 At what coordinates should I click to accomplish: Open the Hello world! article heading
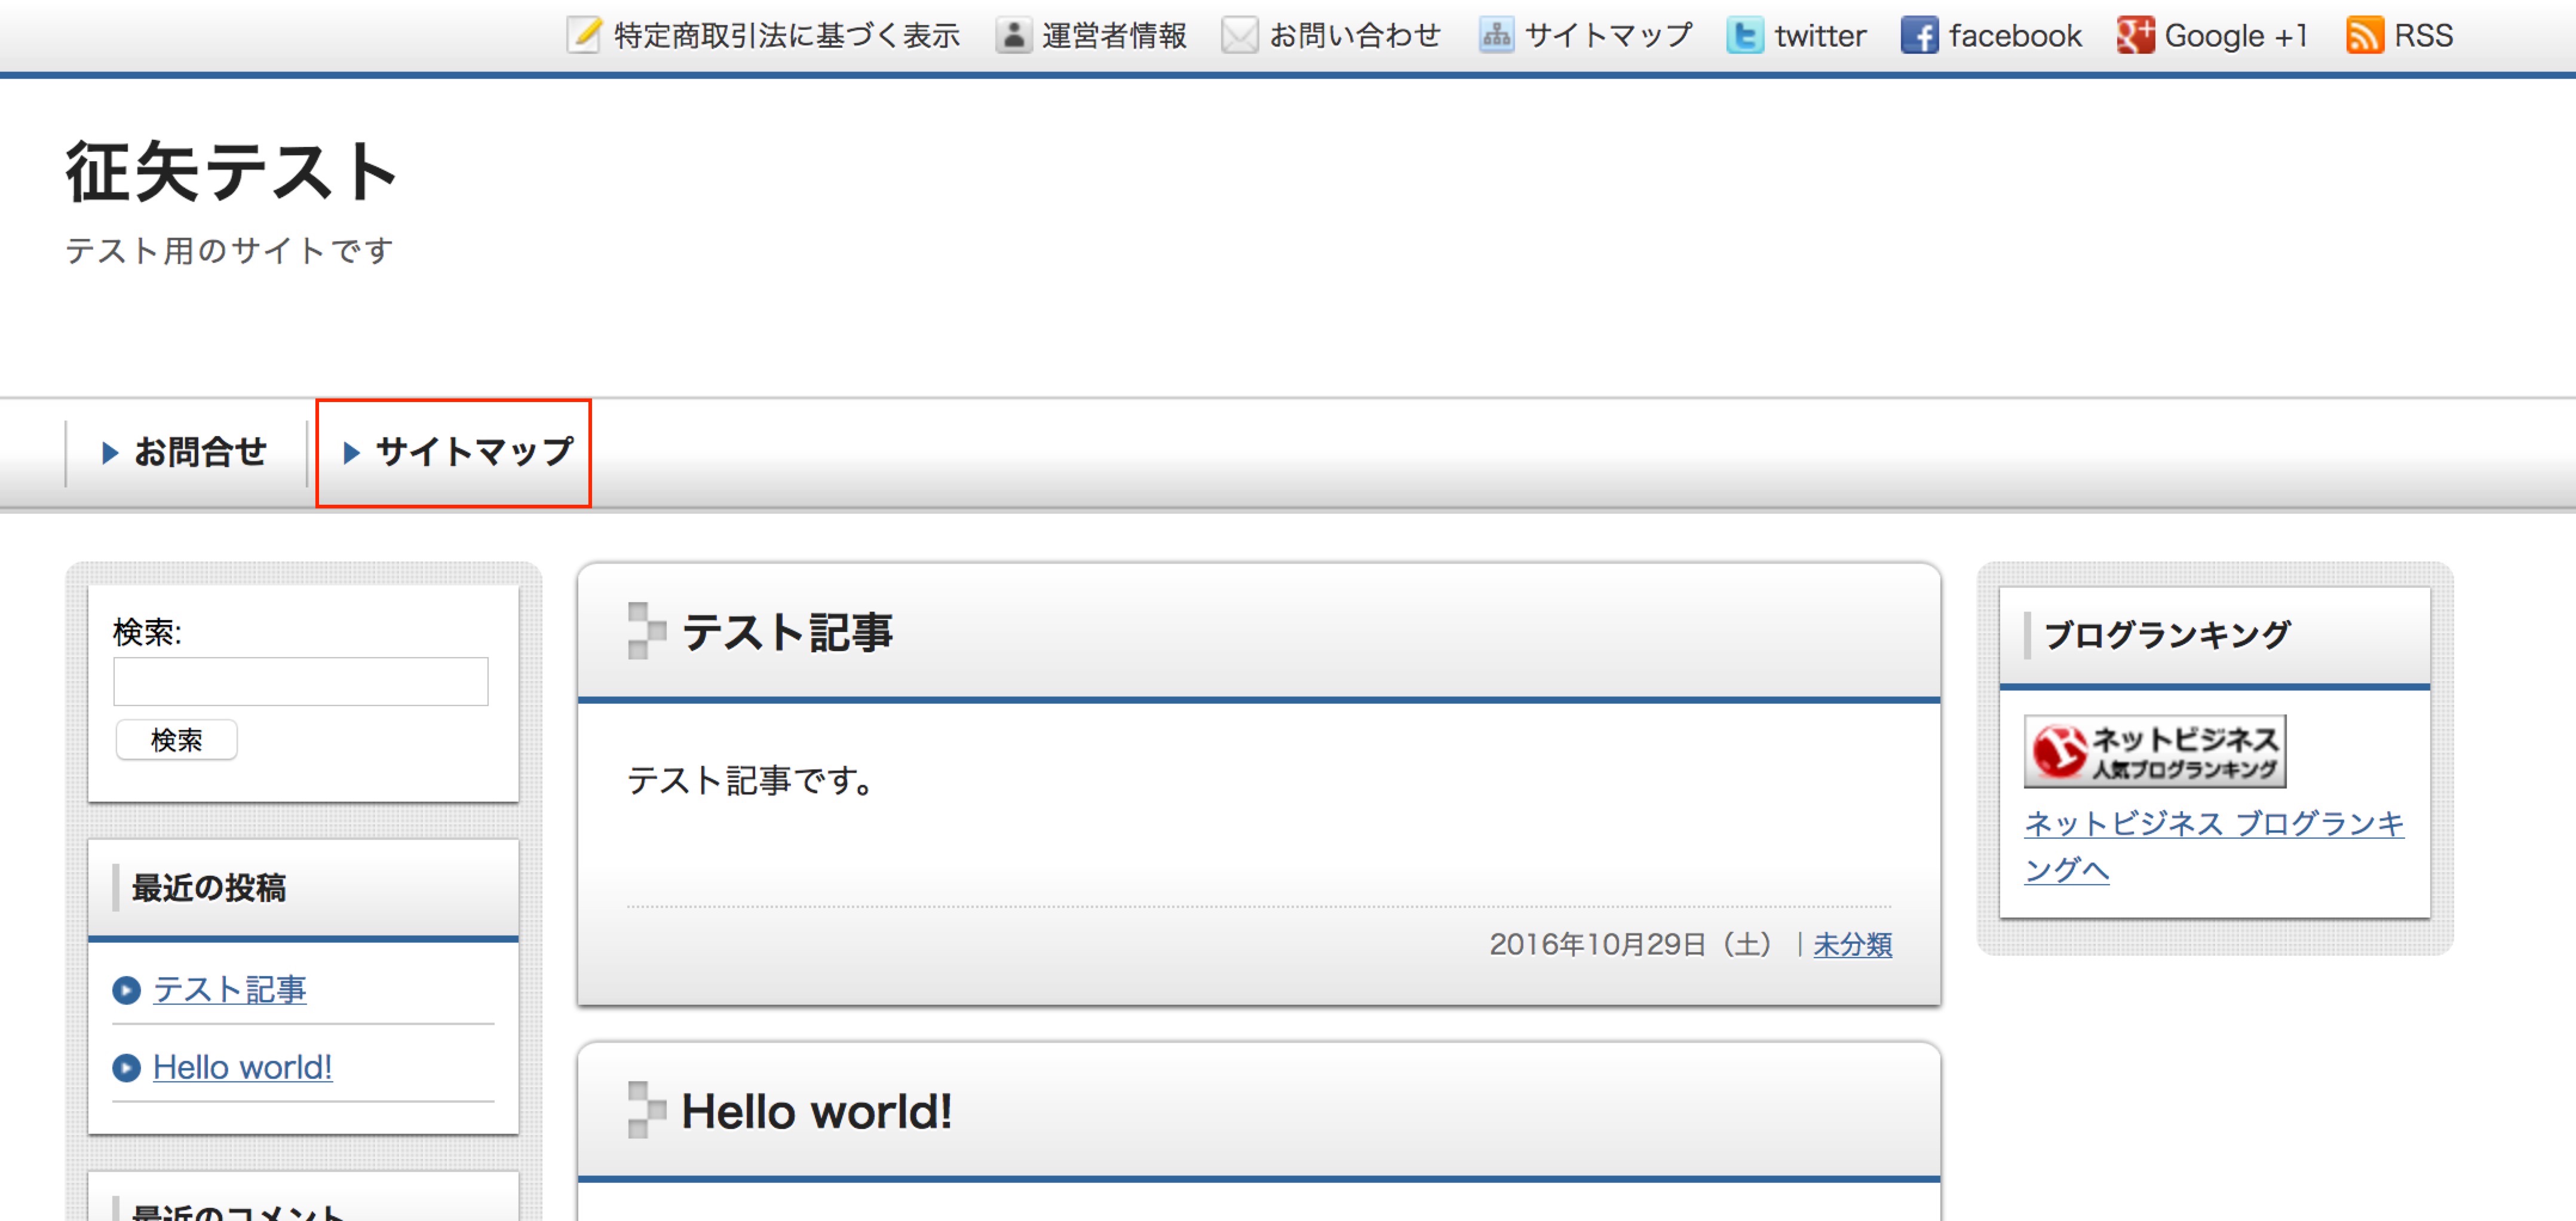pos(816,1111)
